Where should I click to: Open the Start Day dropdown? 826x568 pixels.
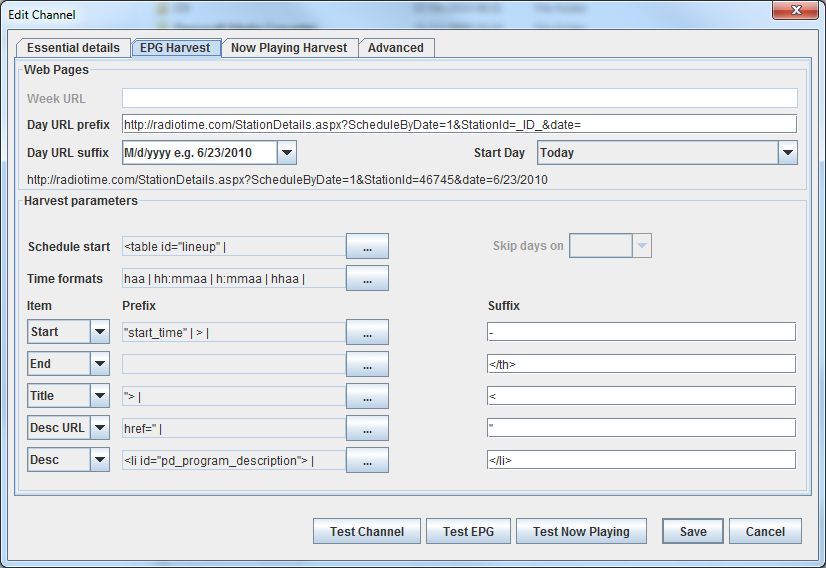[787, 153]
